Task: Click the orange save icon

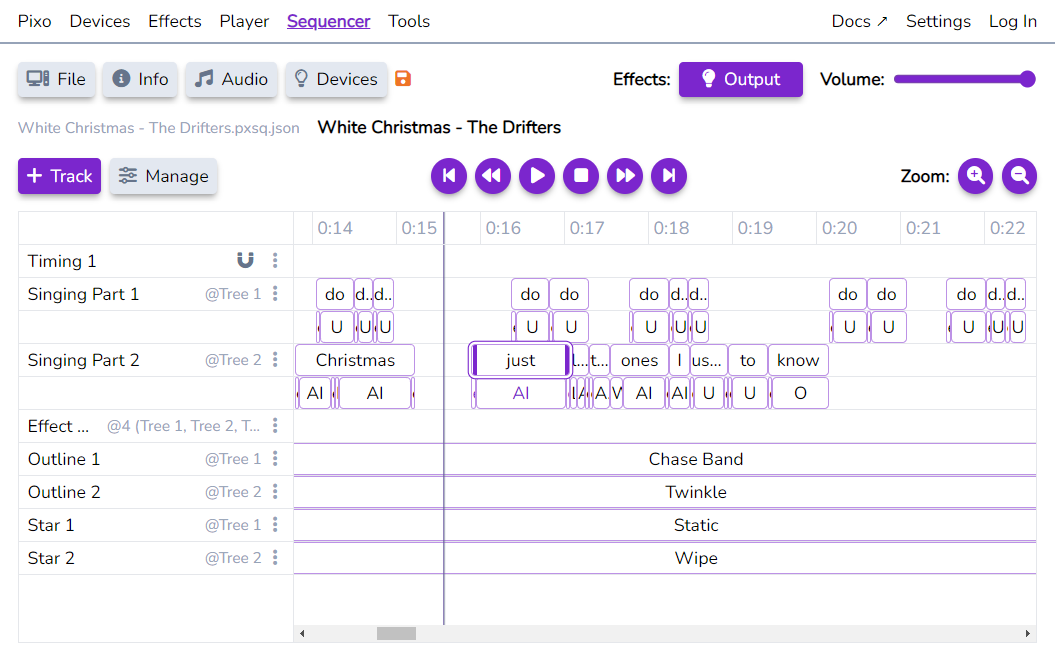Action: (403, 79)
